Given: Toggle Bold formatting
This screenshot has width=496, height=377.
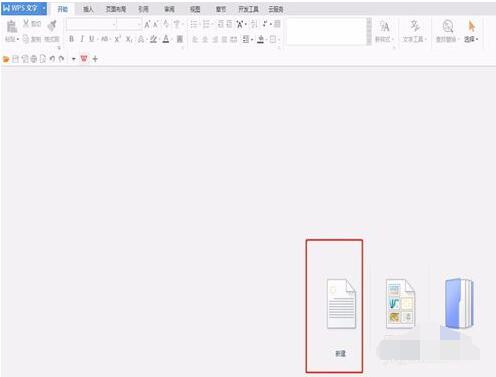Looking at the screenshot, I should (71, 39).
